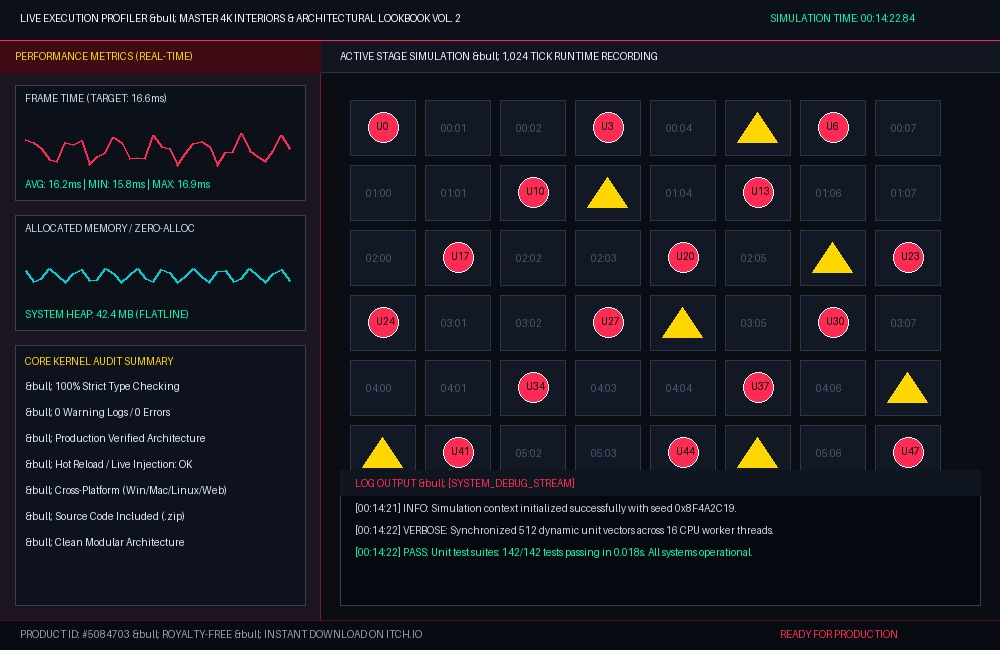Click the yellow triangle between 02:05 and U23
This screenshot has width=1000, height=650.
[832, 258]
